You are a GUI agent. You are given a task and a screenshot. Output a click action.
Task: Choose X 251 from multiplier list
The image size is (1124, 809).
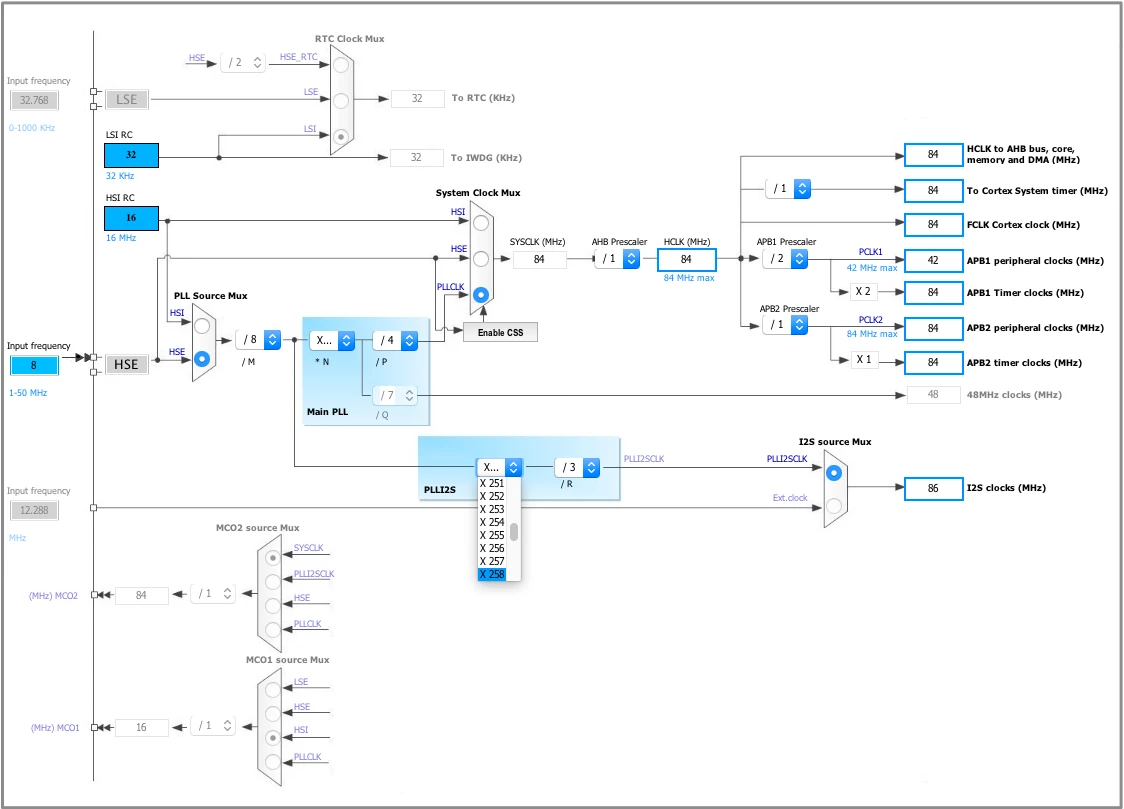click(492, 483)
